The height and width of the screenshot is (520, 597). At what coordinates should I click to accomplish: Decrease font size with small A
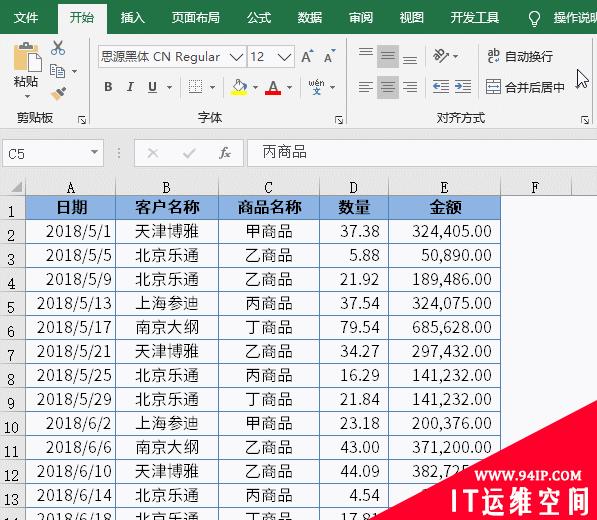329,57
